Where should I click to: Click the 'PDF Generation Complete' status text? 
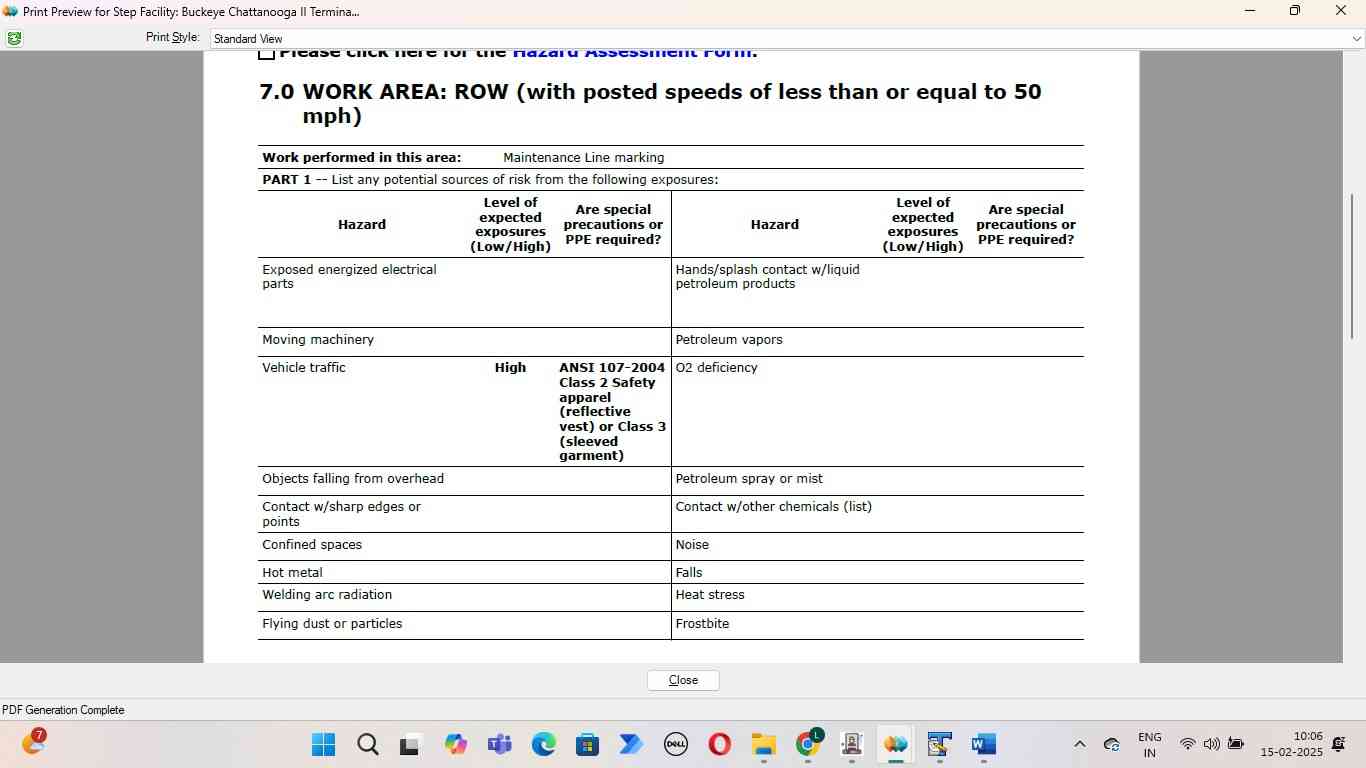pos(63,710)
